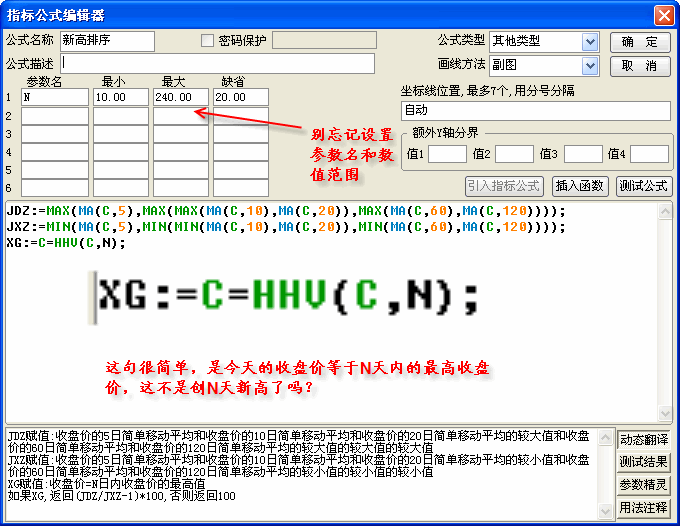Click the JXZ formula line in editor

pyautogui.click(x=286, y=227)
